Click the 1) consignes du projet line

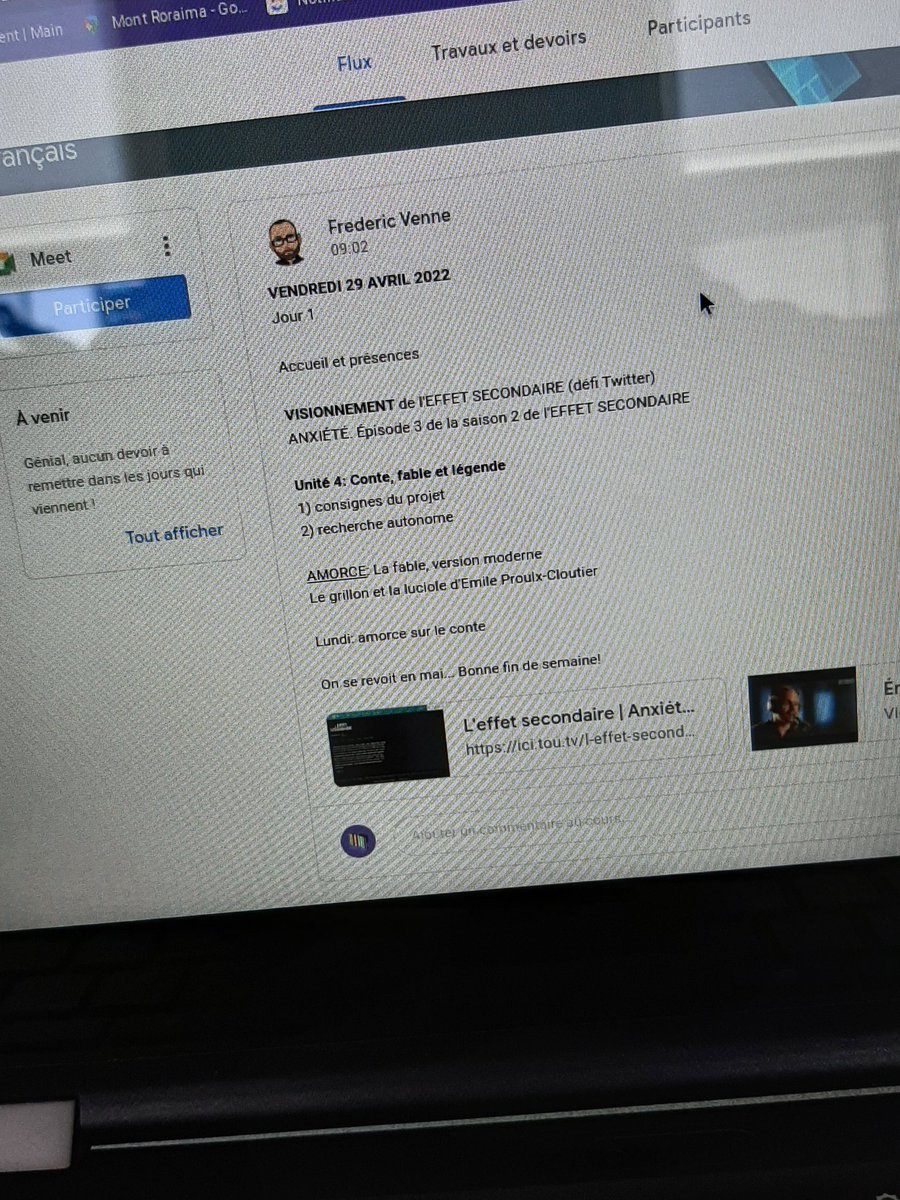[x=372, y=501]
